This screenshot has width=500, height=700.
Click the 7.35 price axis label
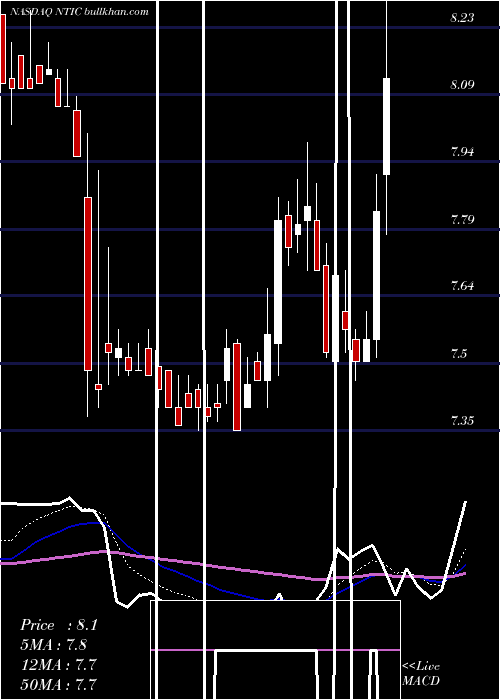462,421
